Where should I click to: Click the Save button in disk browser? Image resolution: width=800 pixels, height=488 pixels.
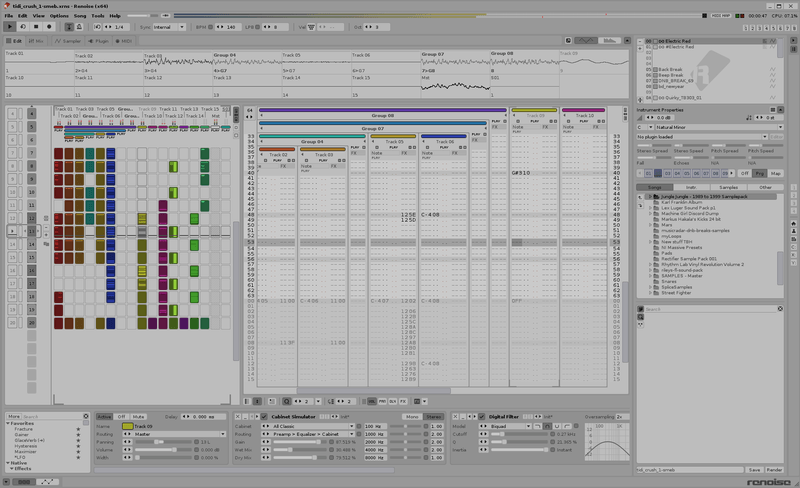754,470
